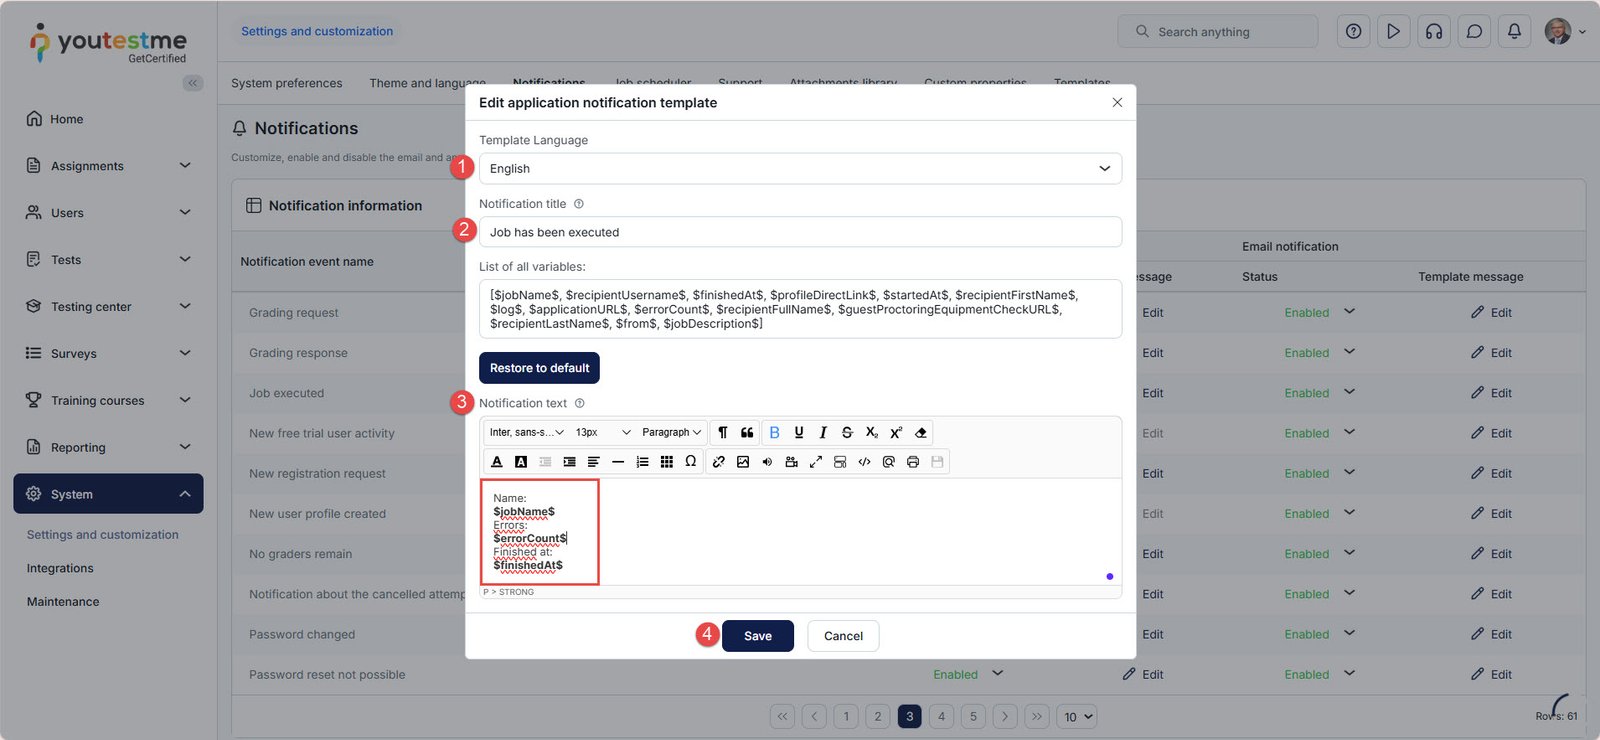Open the chat bubble icon
The image size is (1600, 740).
(1474, 32)
